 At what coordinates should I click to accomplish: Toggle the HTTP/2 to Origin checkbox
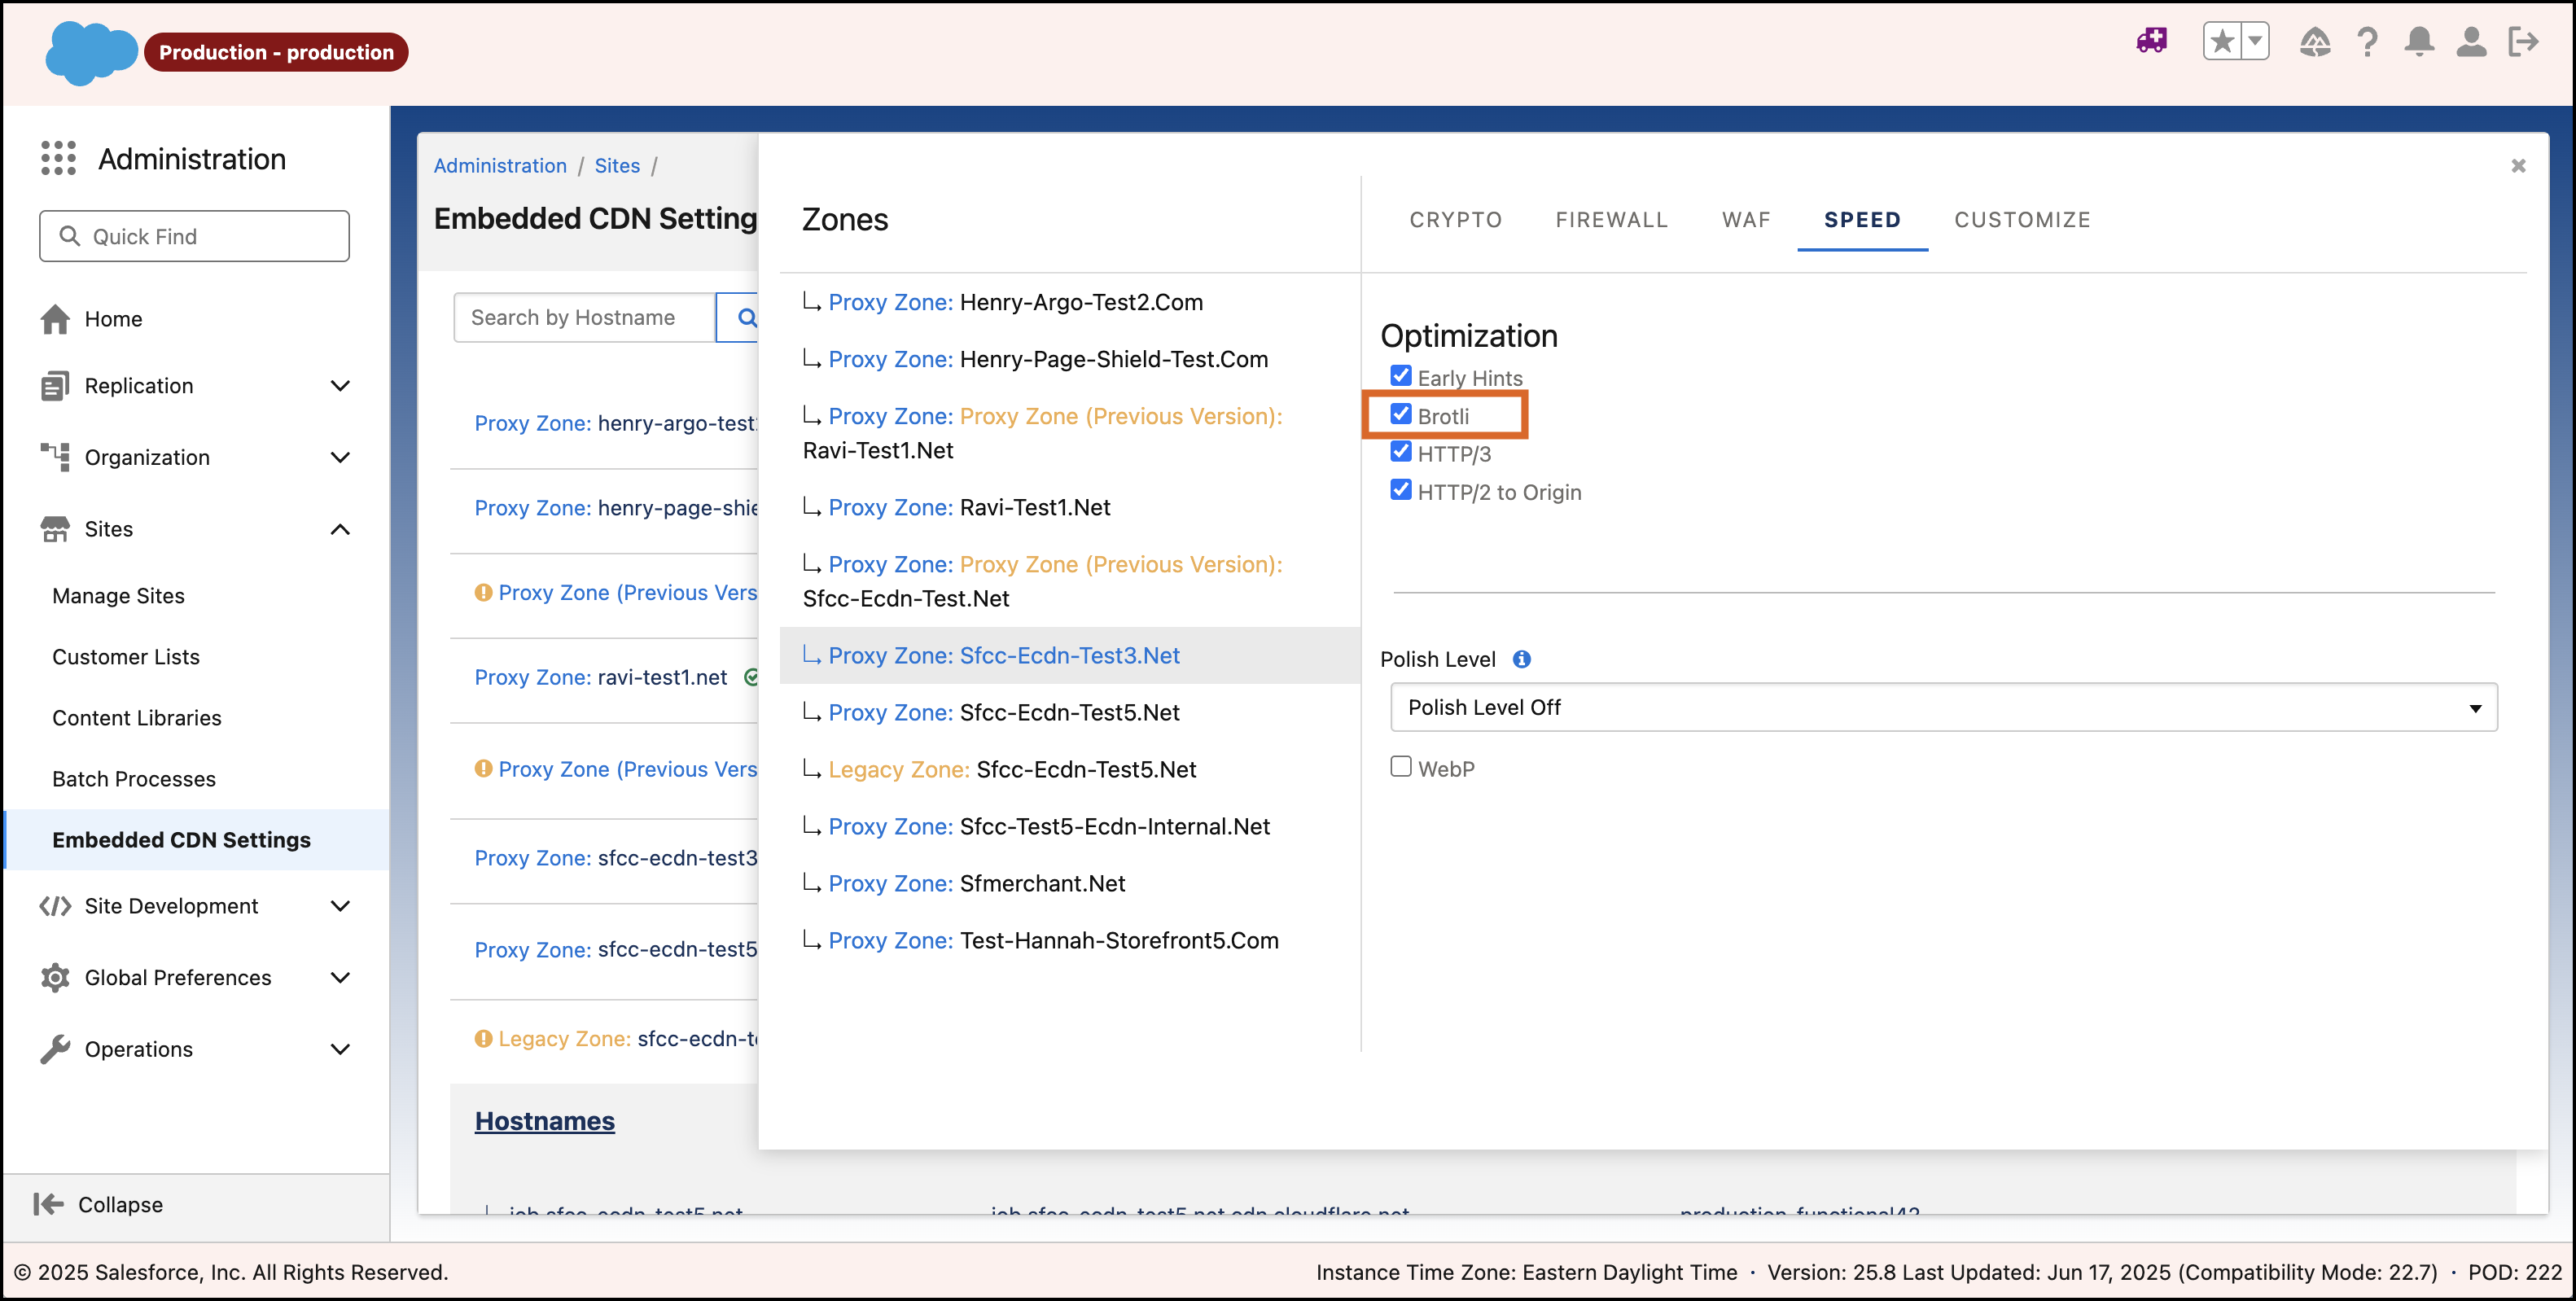coord(1400,490)
